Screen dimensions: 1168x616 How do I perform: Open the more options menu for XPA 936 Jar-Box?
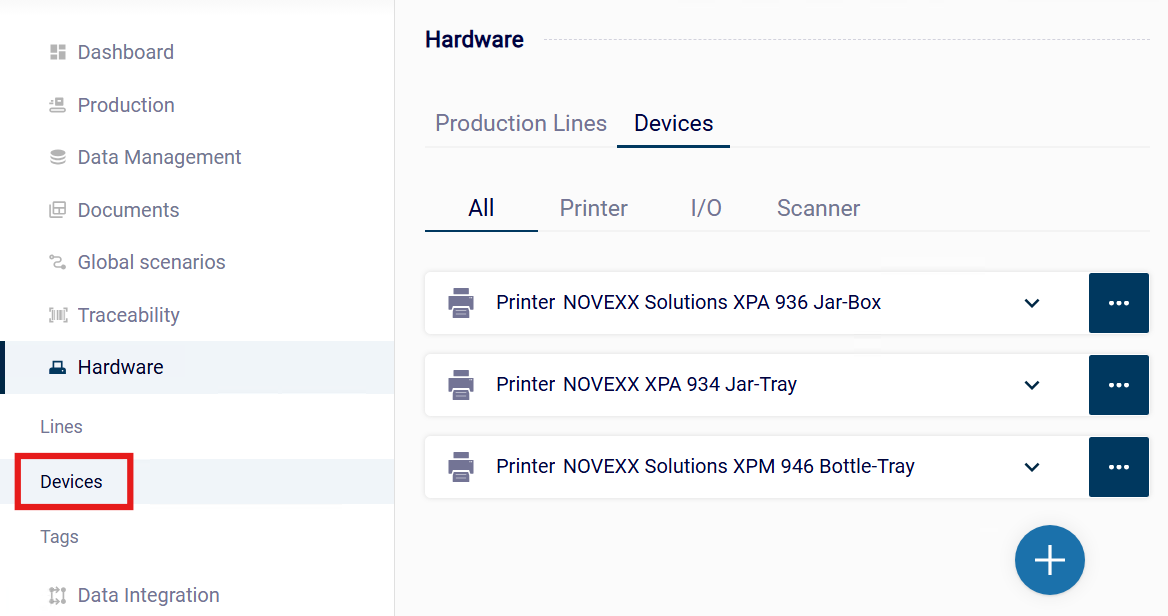point(1119,303)
